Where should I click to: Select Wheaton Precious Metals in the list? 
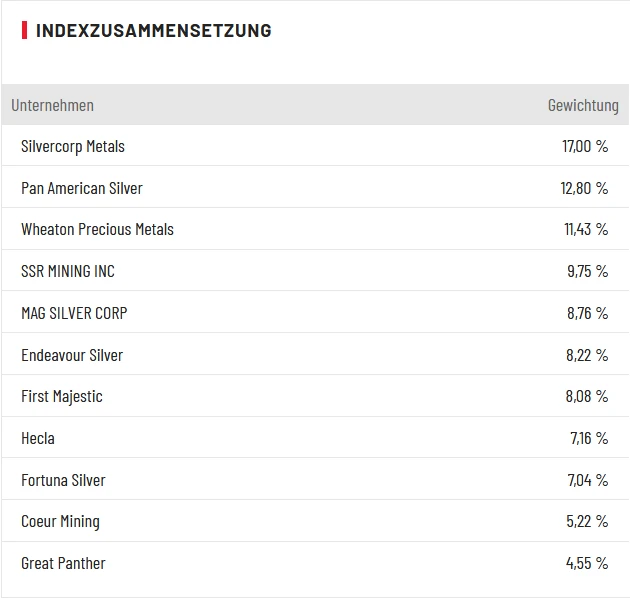tap(97, 229)
